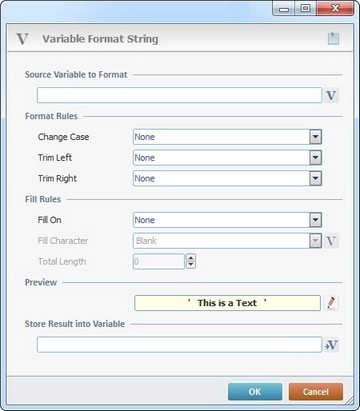The image size is (360, 411).
Task: Open the Fill Character Blank combo box
Action: coord(227,241)
